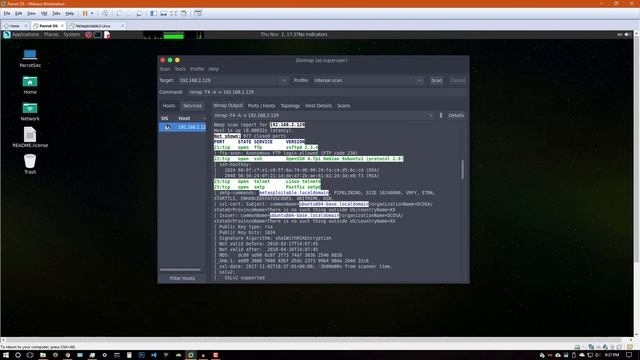Screen dimensions: 640x360
Task: Click the Nmap output vertical scrollbar
Action: (x=462, y=169)
